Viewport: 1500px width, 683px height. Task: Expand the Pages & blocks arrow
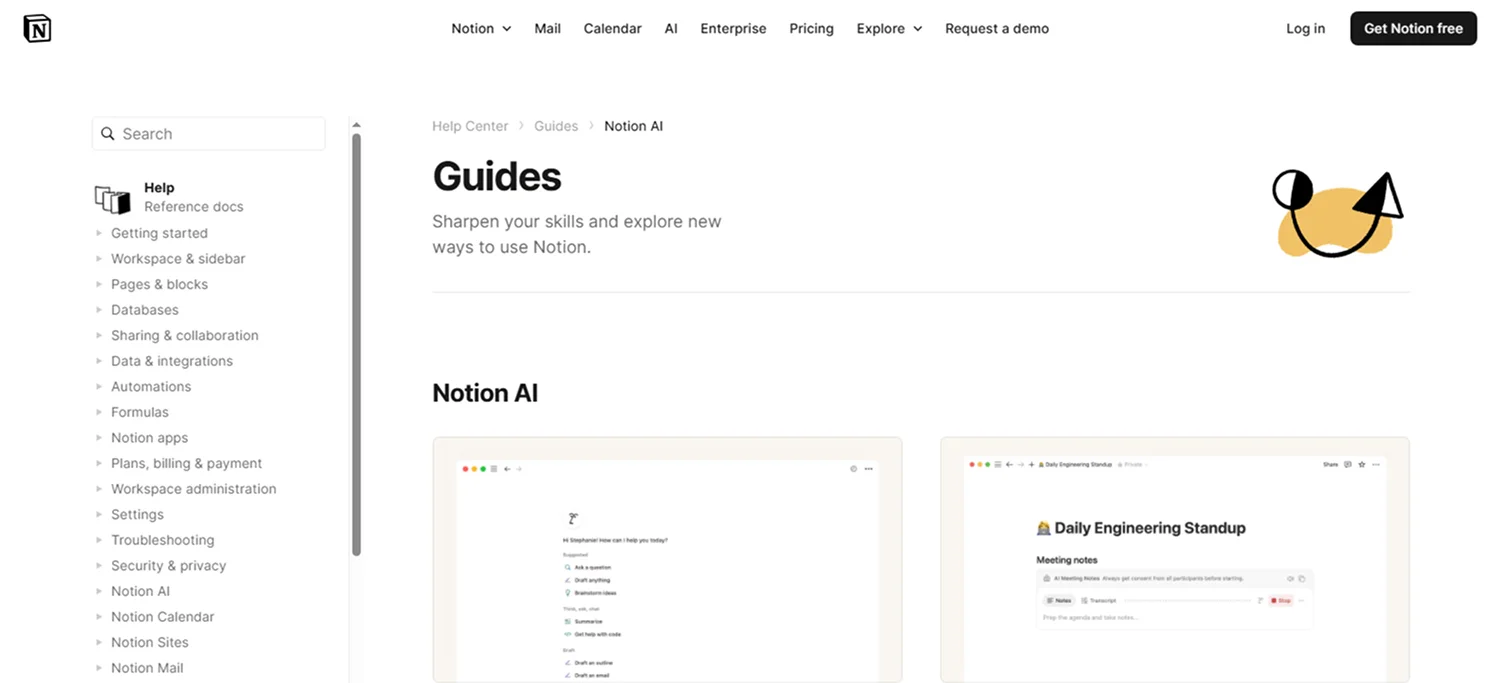coord(99,284)
